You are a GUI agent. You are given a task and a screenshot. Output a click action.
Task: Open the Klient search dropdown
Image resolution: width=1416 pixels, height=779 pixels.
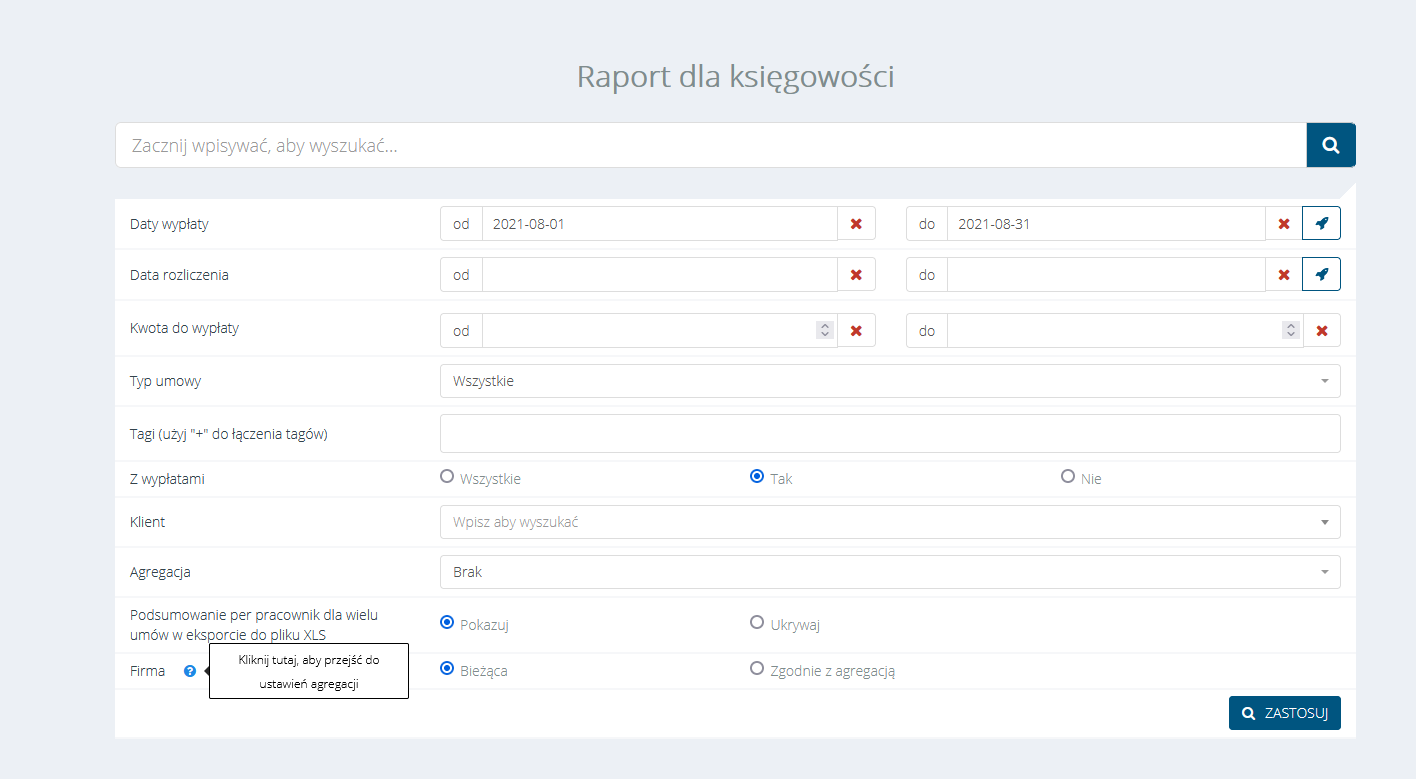889,522
